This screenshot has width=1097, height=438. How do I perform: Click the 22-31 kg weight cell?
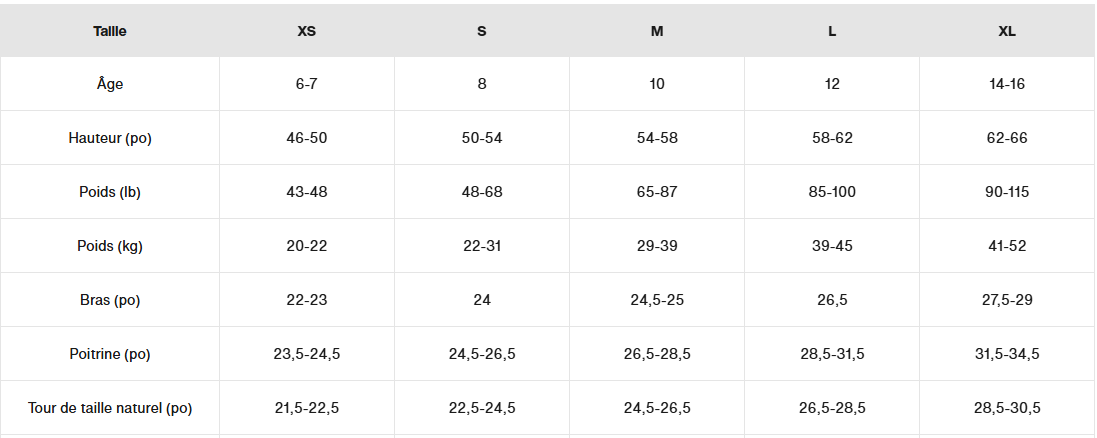[482, 246]
